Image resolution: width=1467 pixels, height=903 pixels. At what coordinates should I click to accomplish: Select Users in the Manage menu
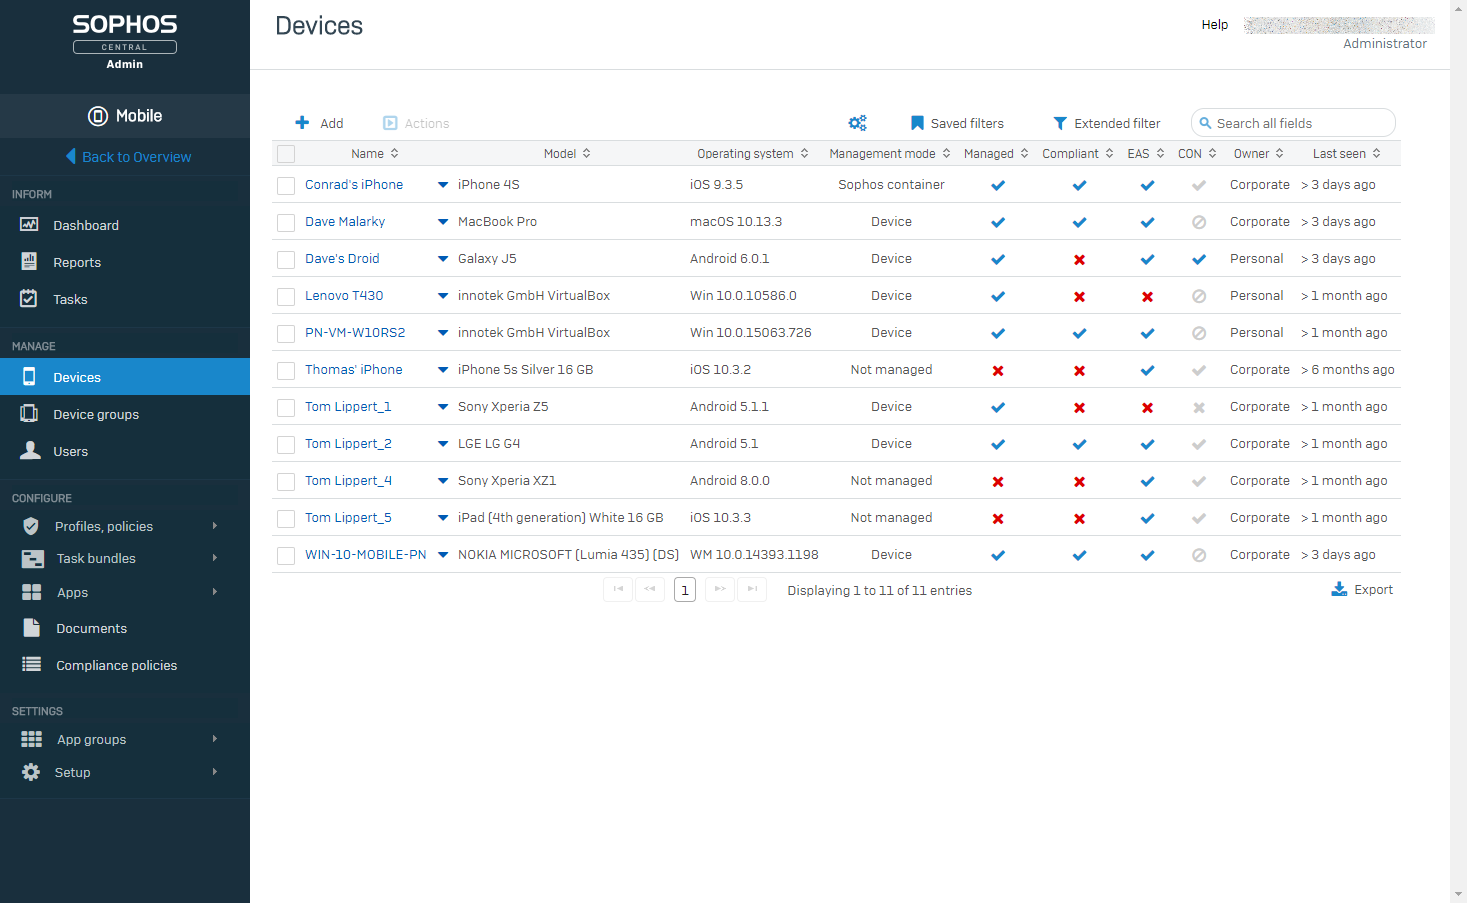coord(70,451)
